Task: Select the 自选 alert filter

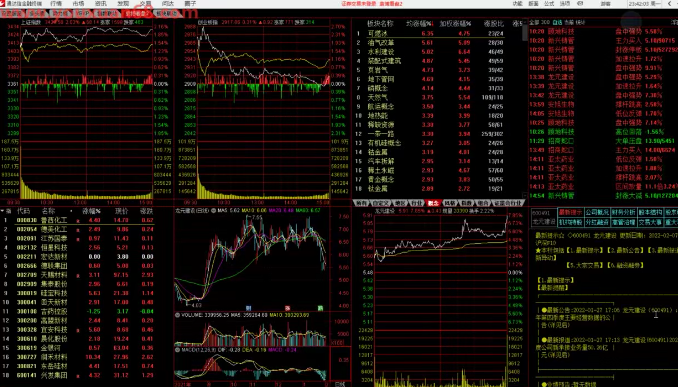Action: click(557, 22)
